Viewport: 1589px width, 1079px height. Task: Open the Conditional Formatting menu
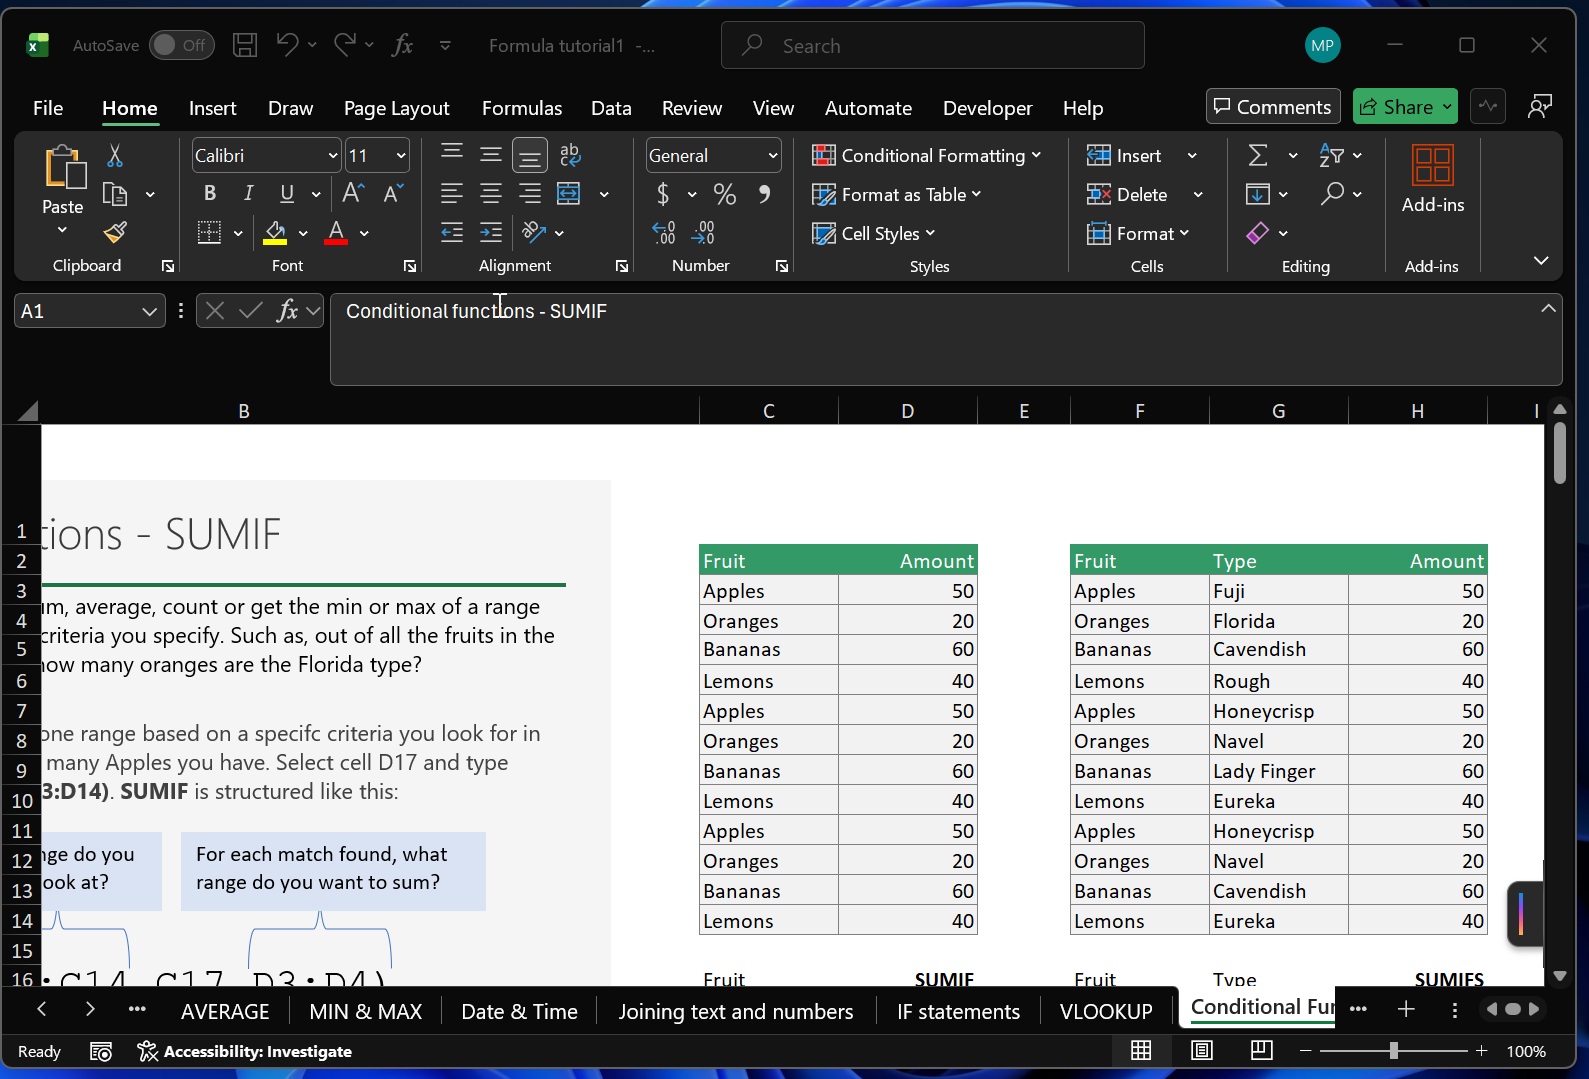pyautogui.click(x=927, y=155)
